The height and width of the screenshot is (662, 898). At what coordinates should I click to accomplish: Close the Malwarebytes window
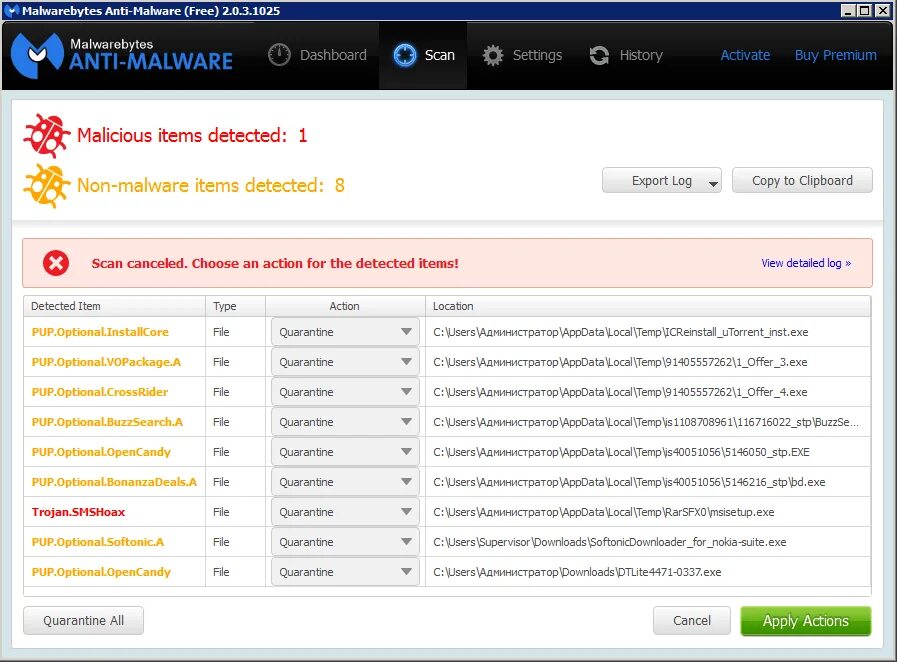[882, 10]
